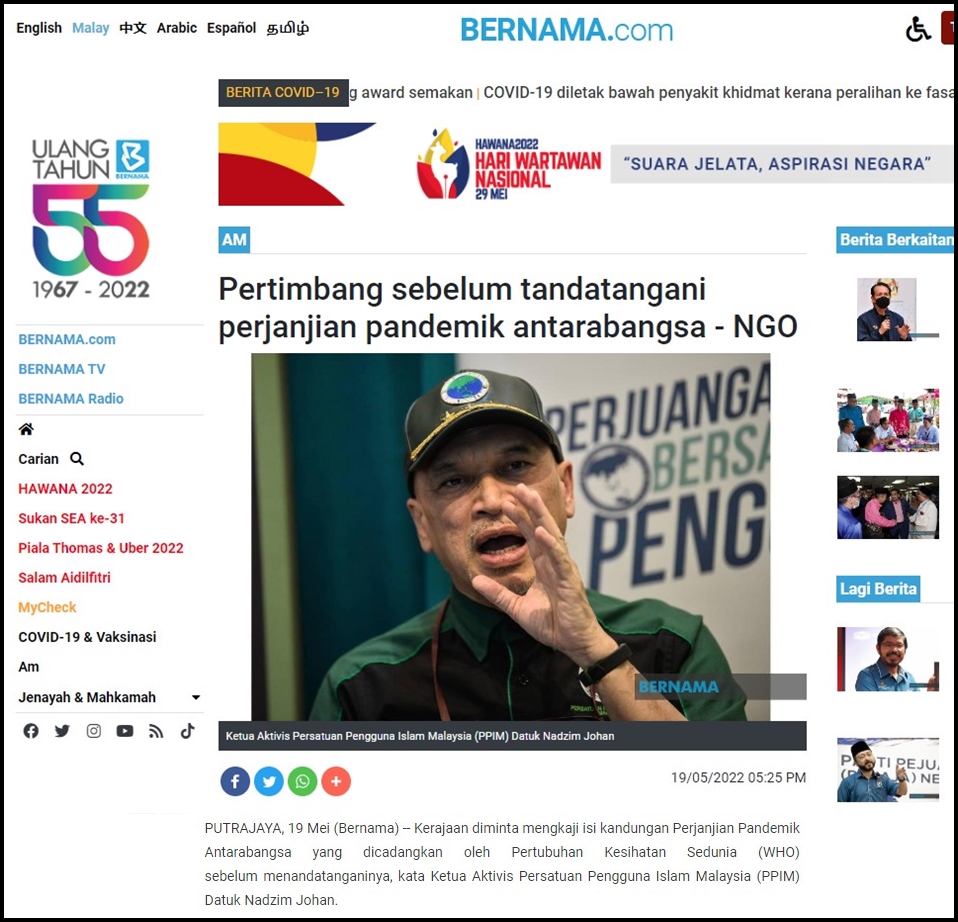The image size is (958, 922).
Task: Open accessibility wheelchair icon
Action: 918,29
